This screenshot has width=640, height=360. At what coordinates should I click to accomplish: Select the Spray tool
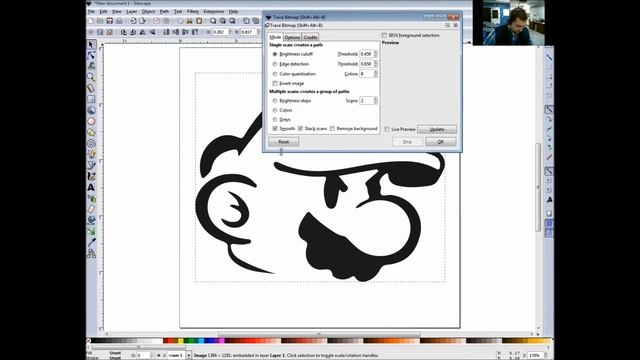click(91, 198)
